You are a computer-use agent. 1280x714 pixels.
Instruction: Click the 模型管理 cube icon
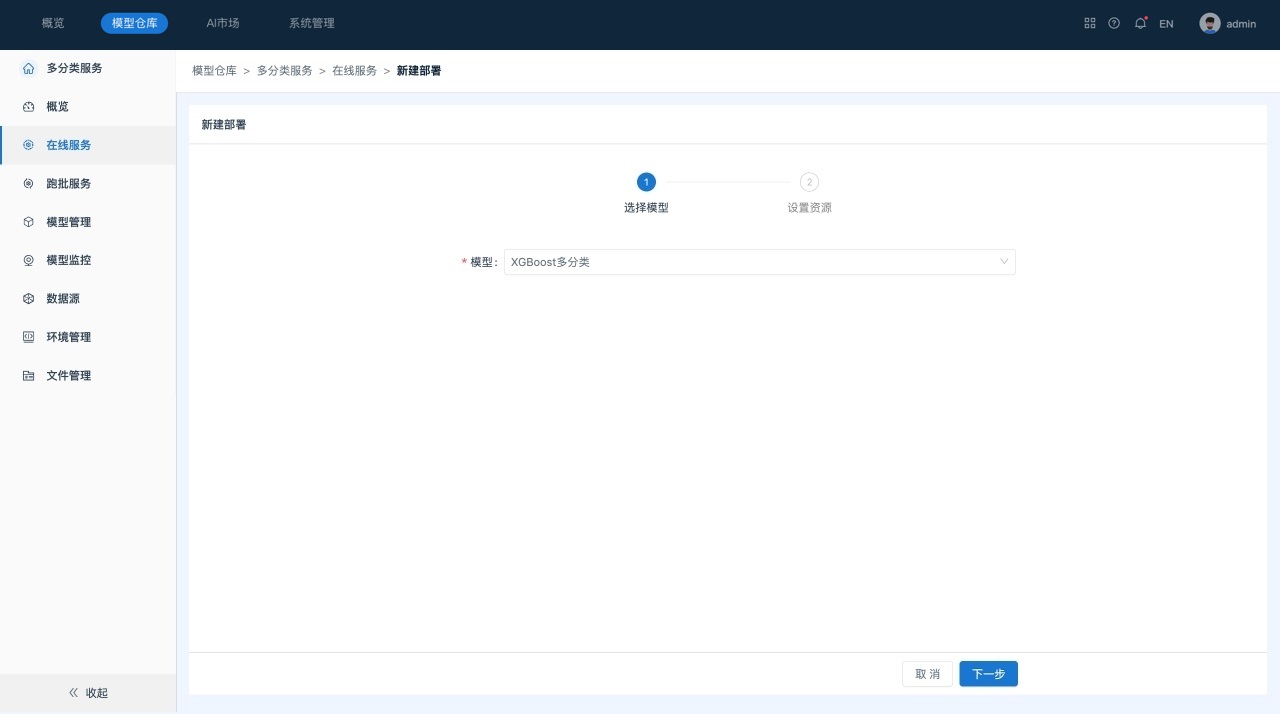coord(28,222)
